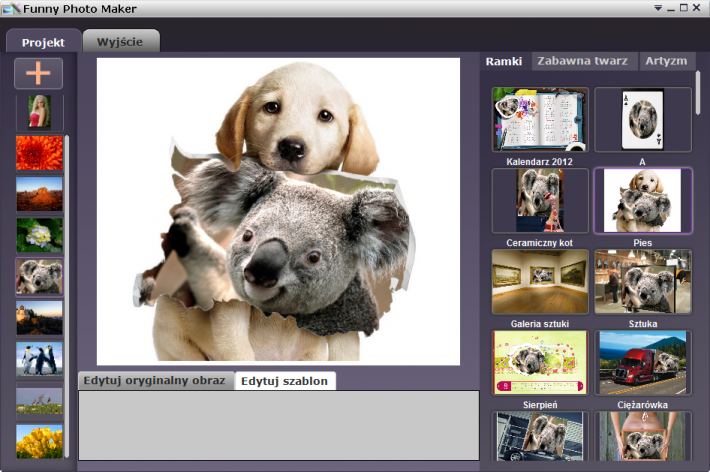Open the title bar dropdown arrow menu
The width and height of the screenshot is (710, 472).
[x=658, y=8]
